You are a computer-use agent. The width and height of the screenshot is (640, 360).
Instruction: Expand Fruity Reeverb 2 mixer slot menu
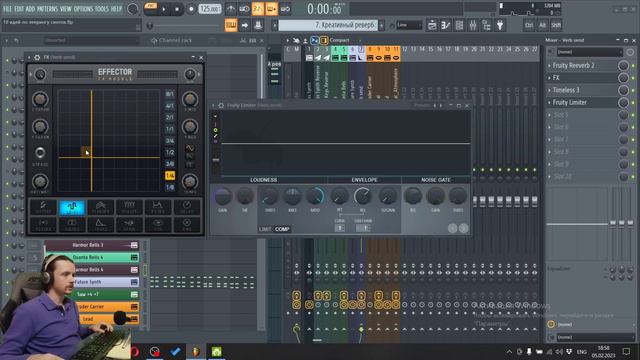(549, 65)
